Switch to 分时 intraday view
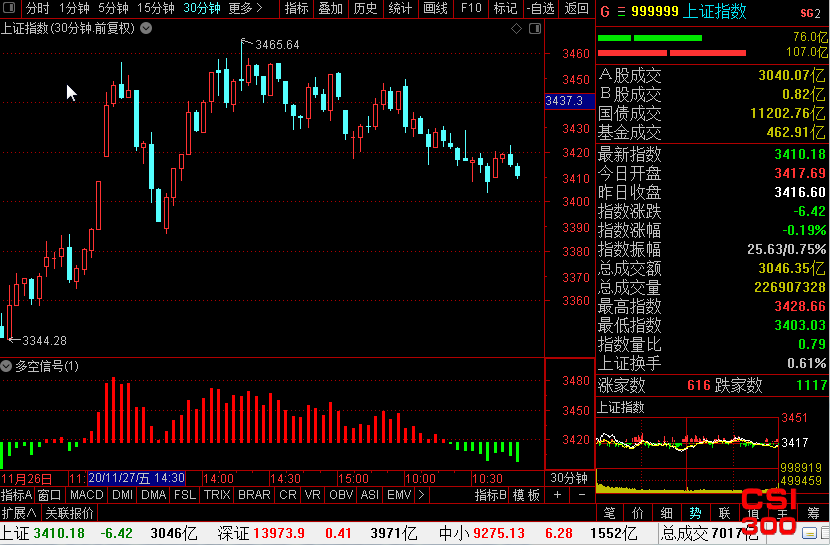The width and height of the screenshot is (830, 545). tap(37, 8)
